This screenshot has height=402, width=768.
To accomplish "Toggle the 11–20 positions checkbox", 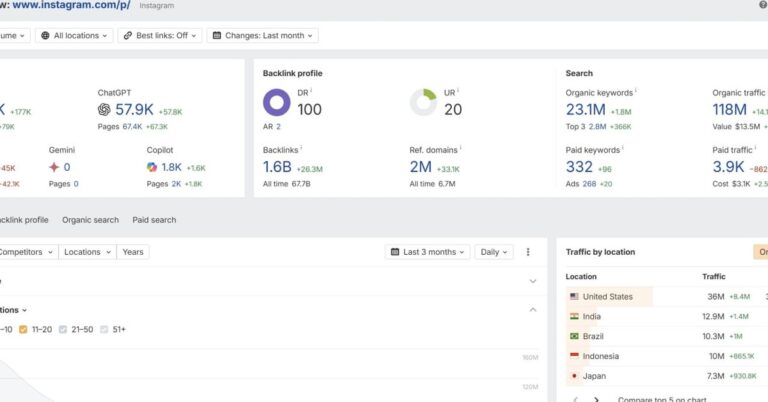I will pos(24,329).
